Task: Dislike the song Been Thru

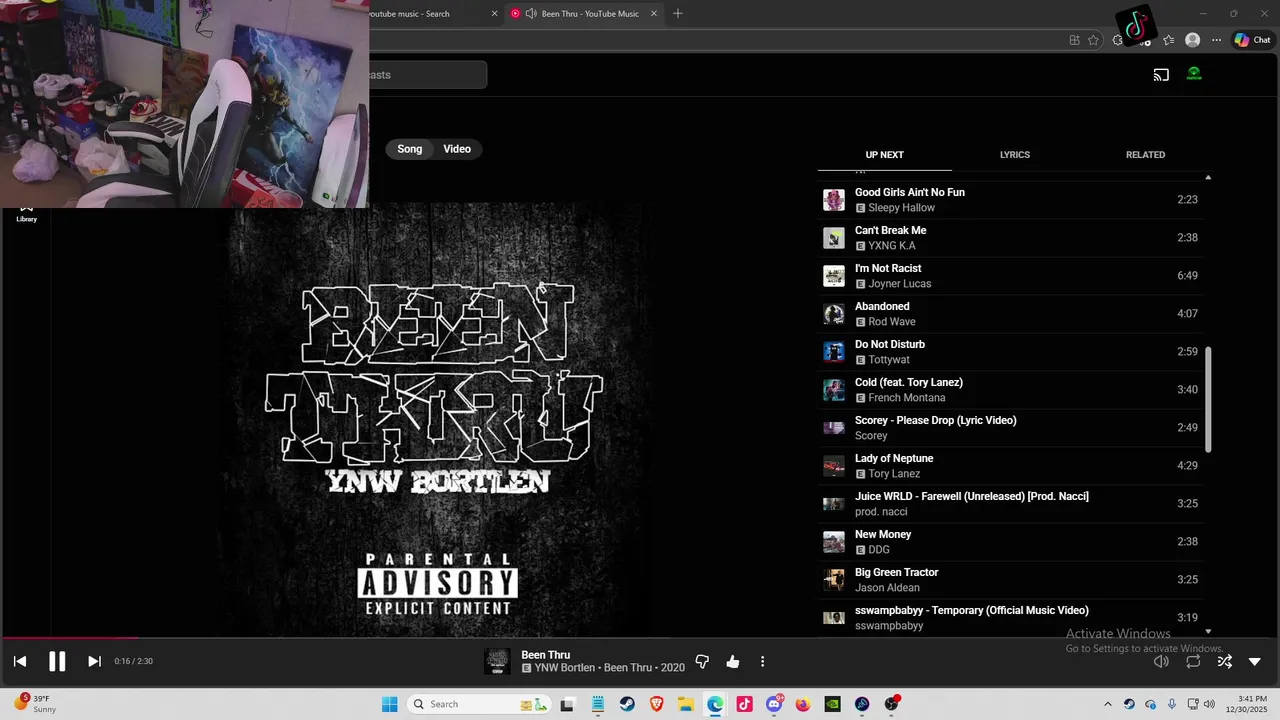Action: coord(702,661)
